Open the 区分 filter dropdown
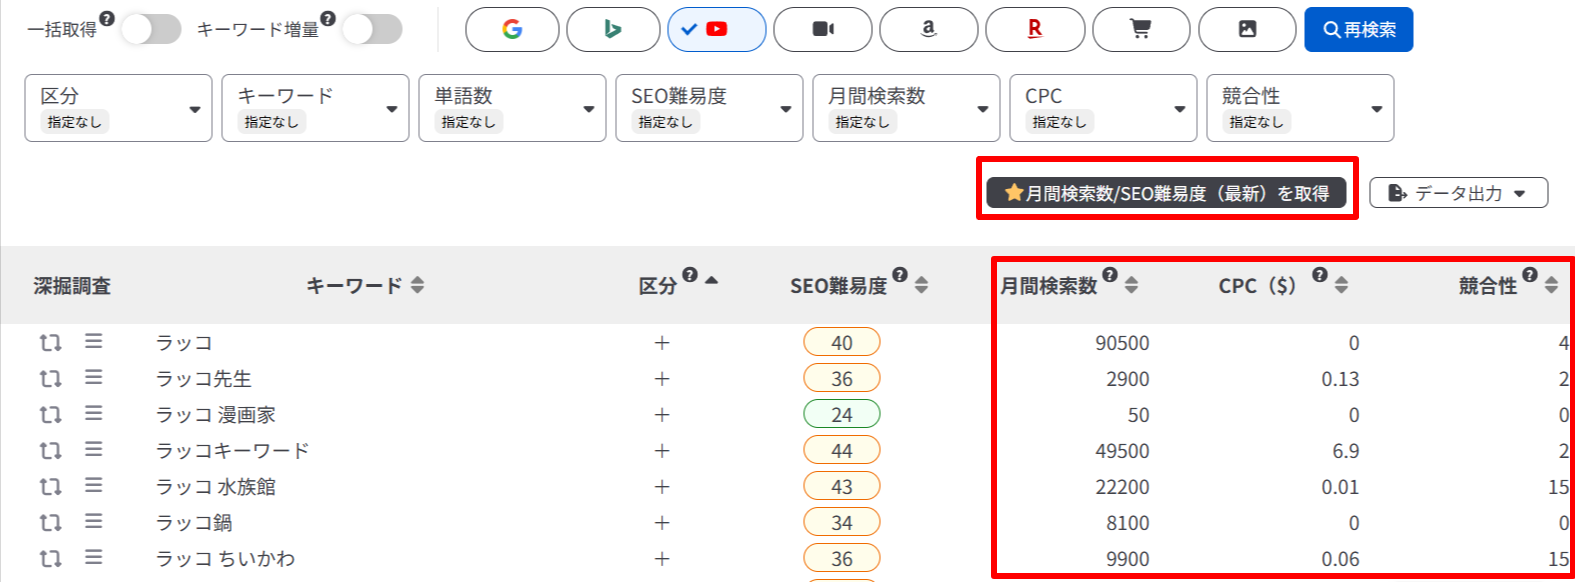This screenshot has height=582, width=1575. tap(118, 108)
